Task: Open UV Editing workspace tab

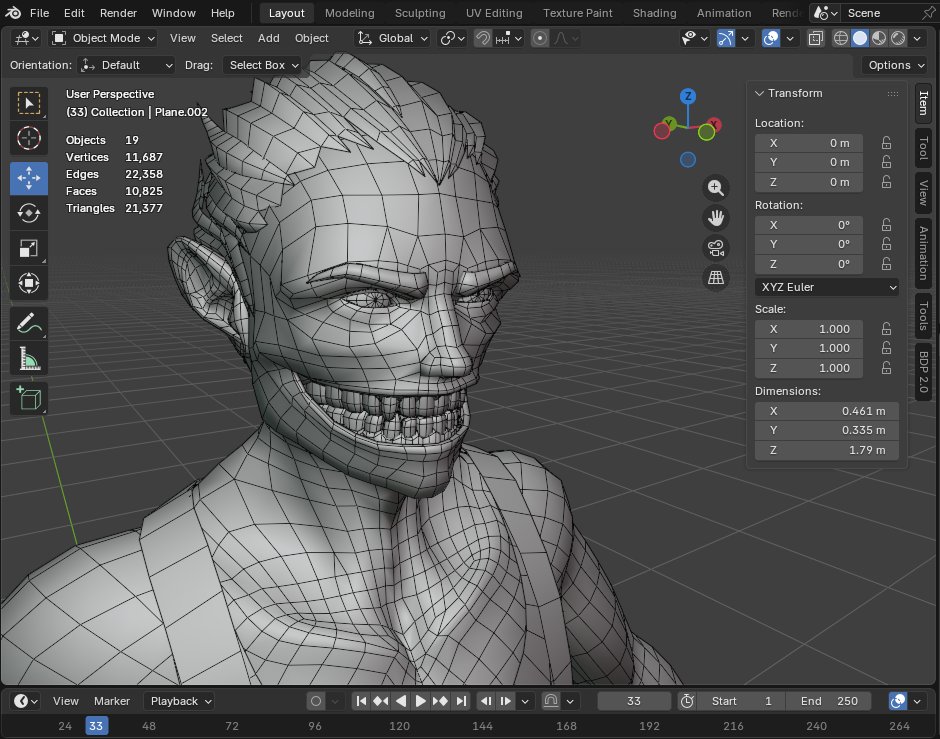Action: tap(494, 13)
